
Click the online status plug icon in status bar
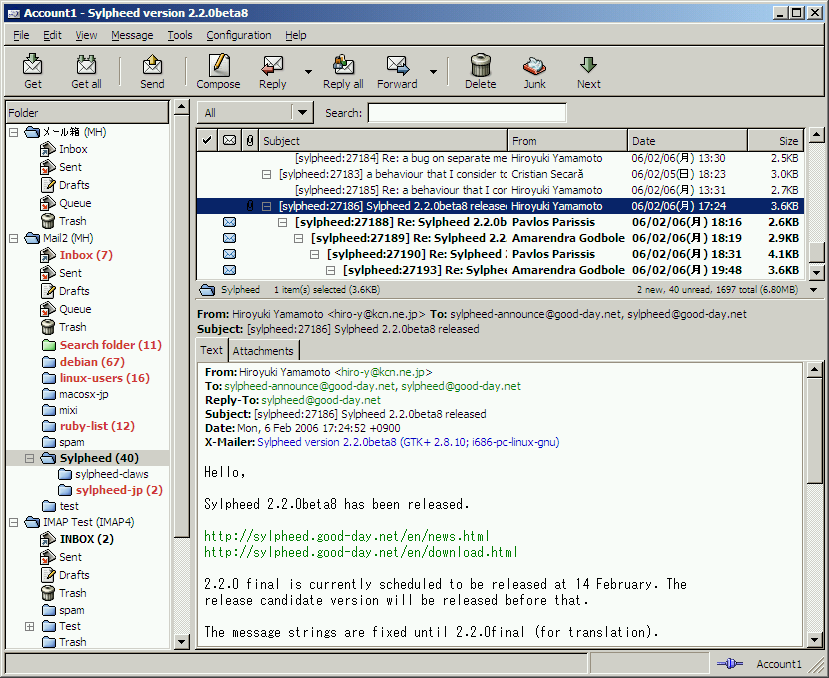730,664
